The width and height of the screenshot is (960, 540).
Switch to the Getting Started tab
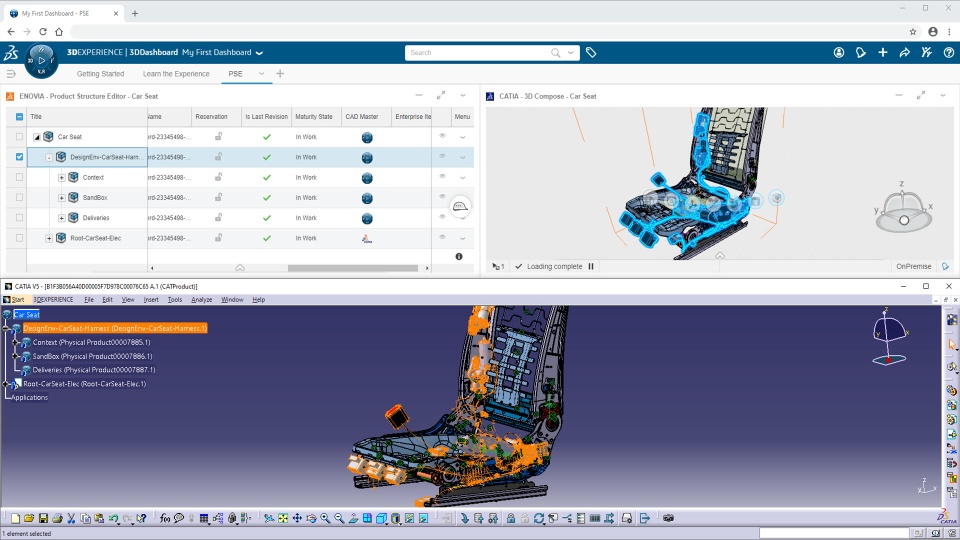point(100,73)
